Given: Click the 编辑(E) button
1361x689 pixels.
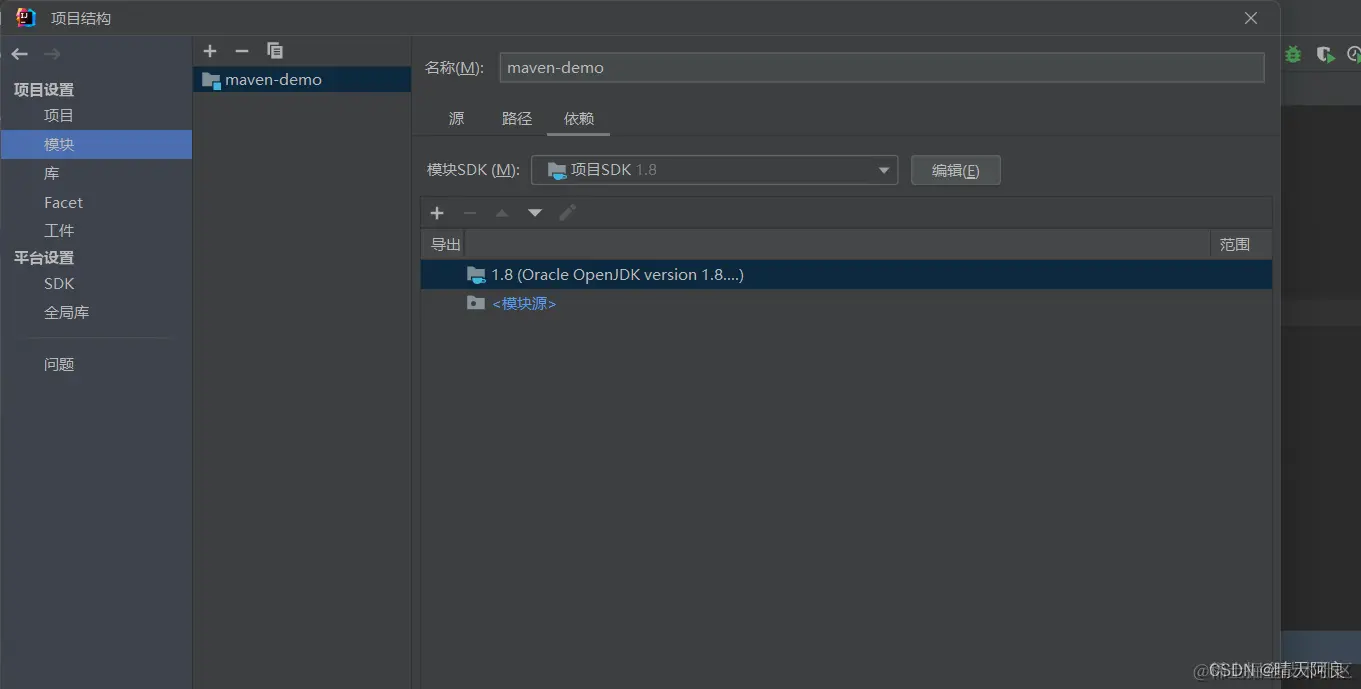Looking at the screenshot, I should pyautogui.click(x=955, y=170).
